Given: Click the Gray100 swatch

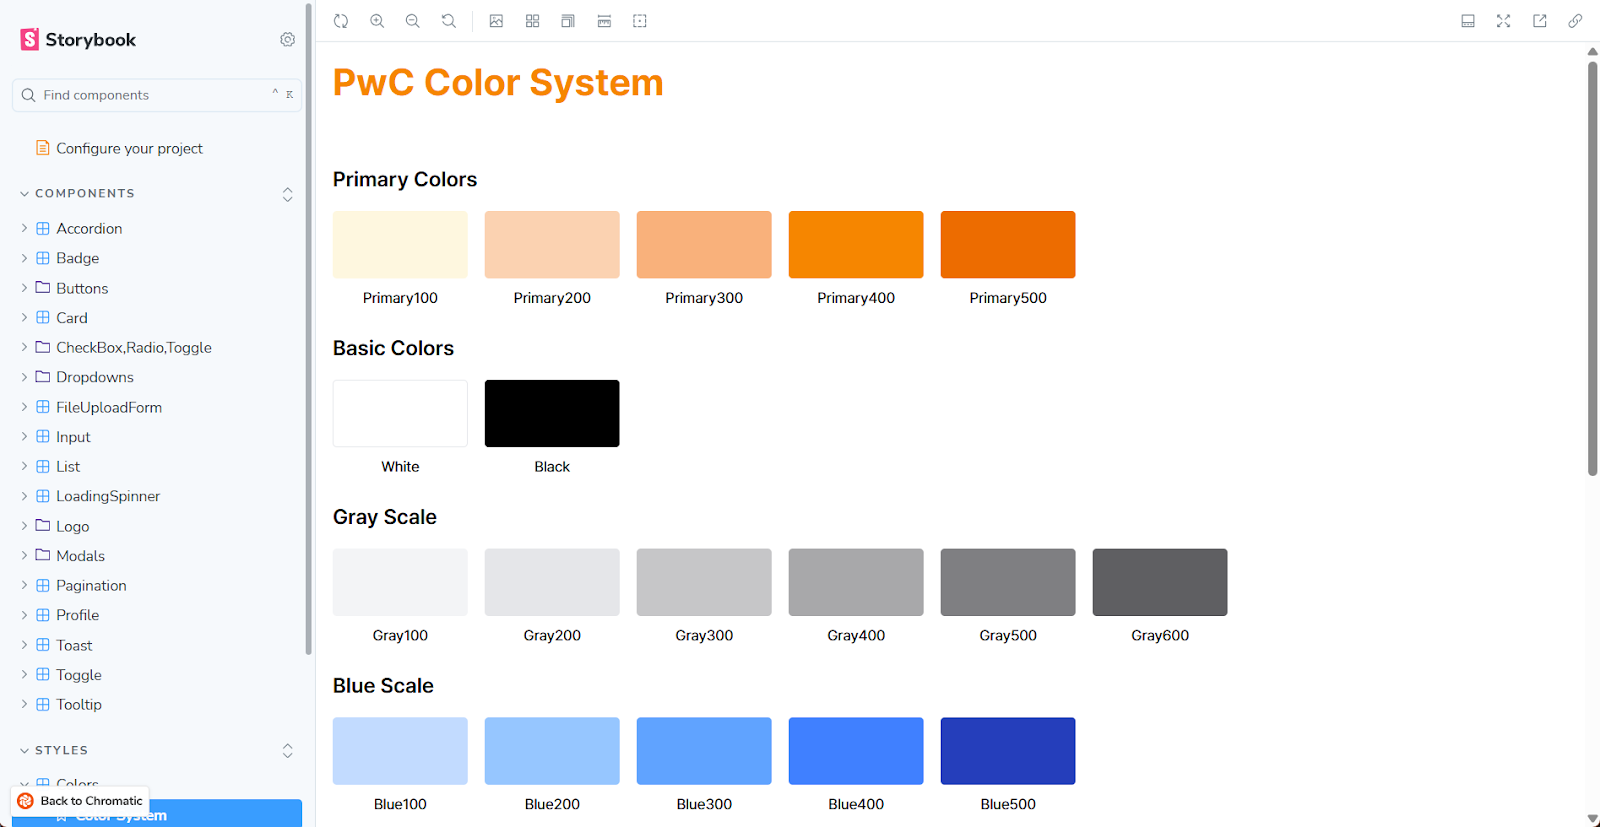Looking at the screenshot, I should pos(400,582).
